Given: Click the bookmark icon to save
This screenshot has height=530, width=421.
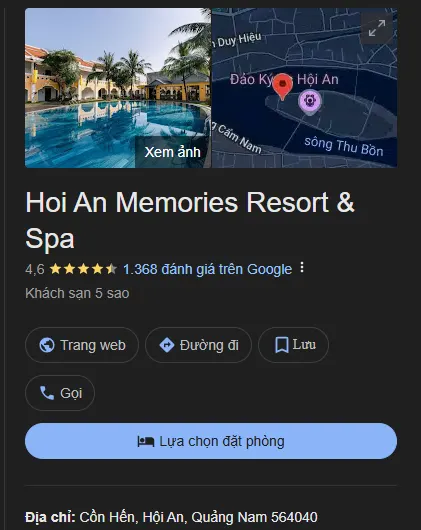Looking at the screenshot, I should (281, 345).
